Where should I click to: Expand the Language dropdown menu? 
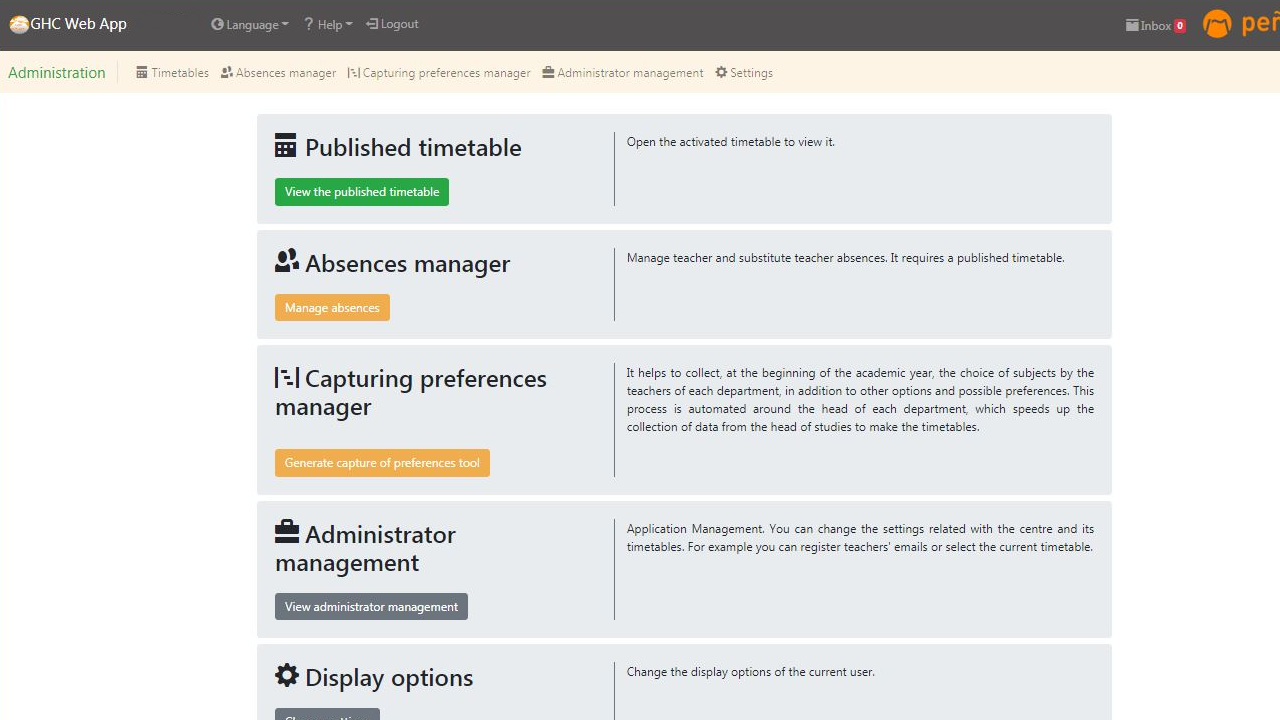click(x=250, y=24)
